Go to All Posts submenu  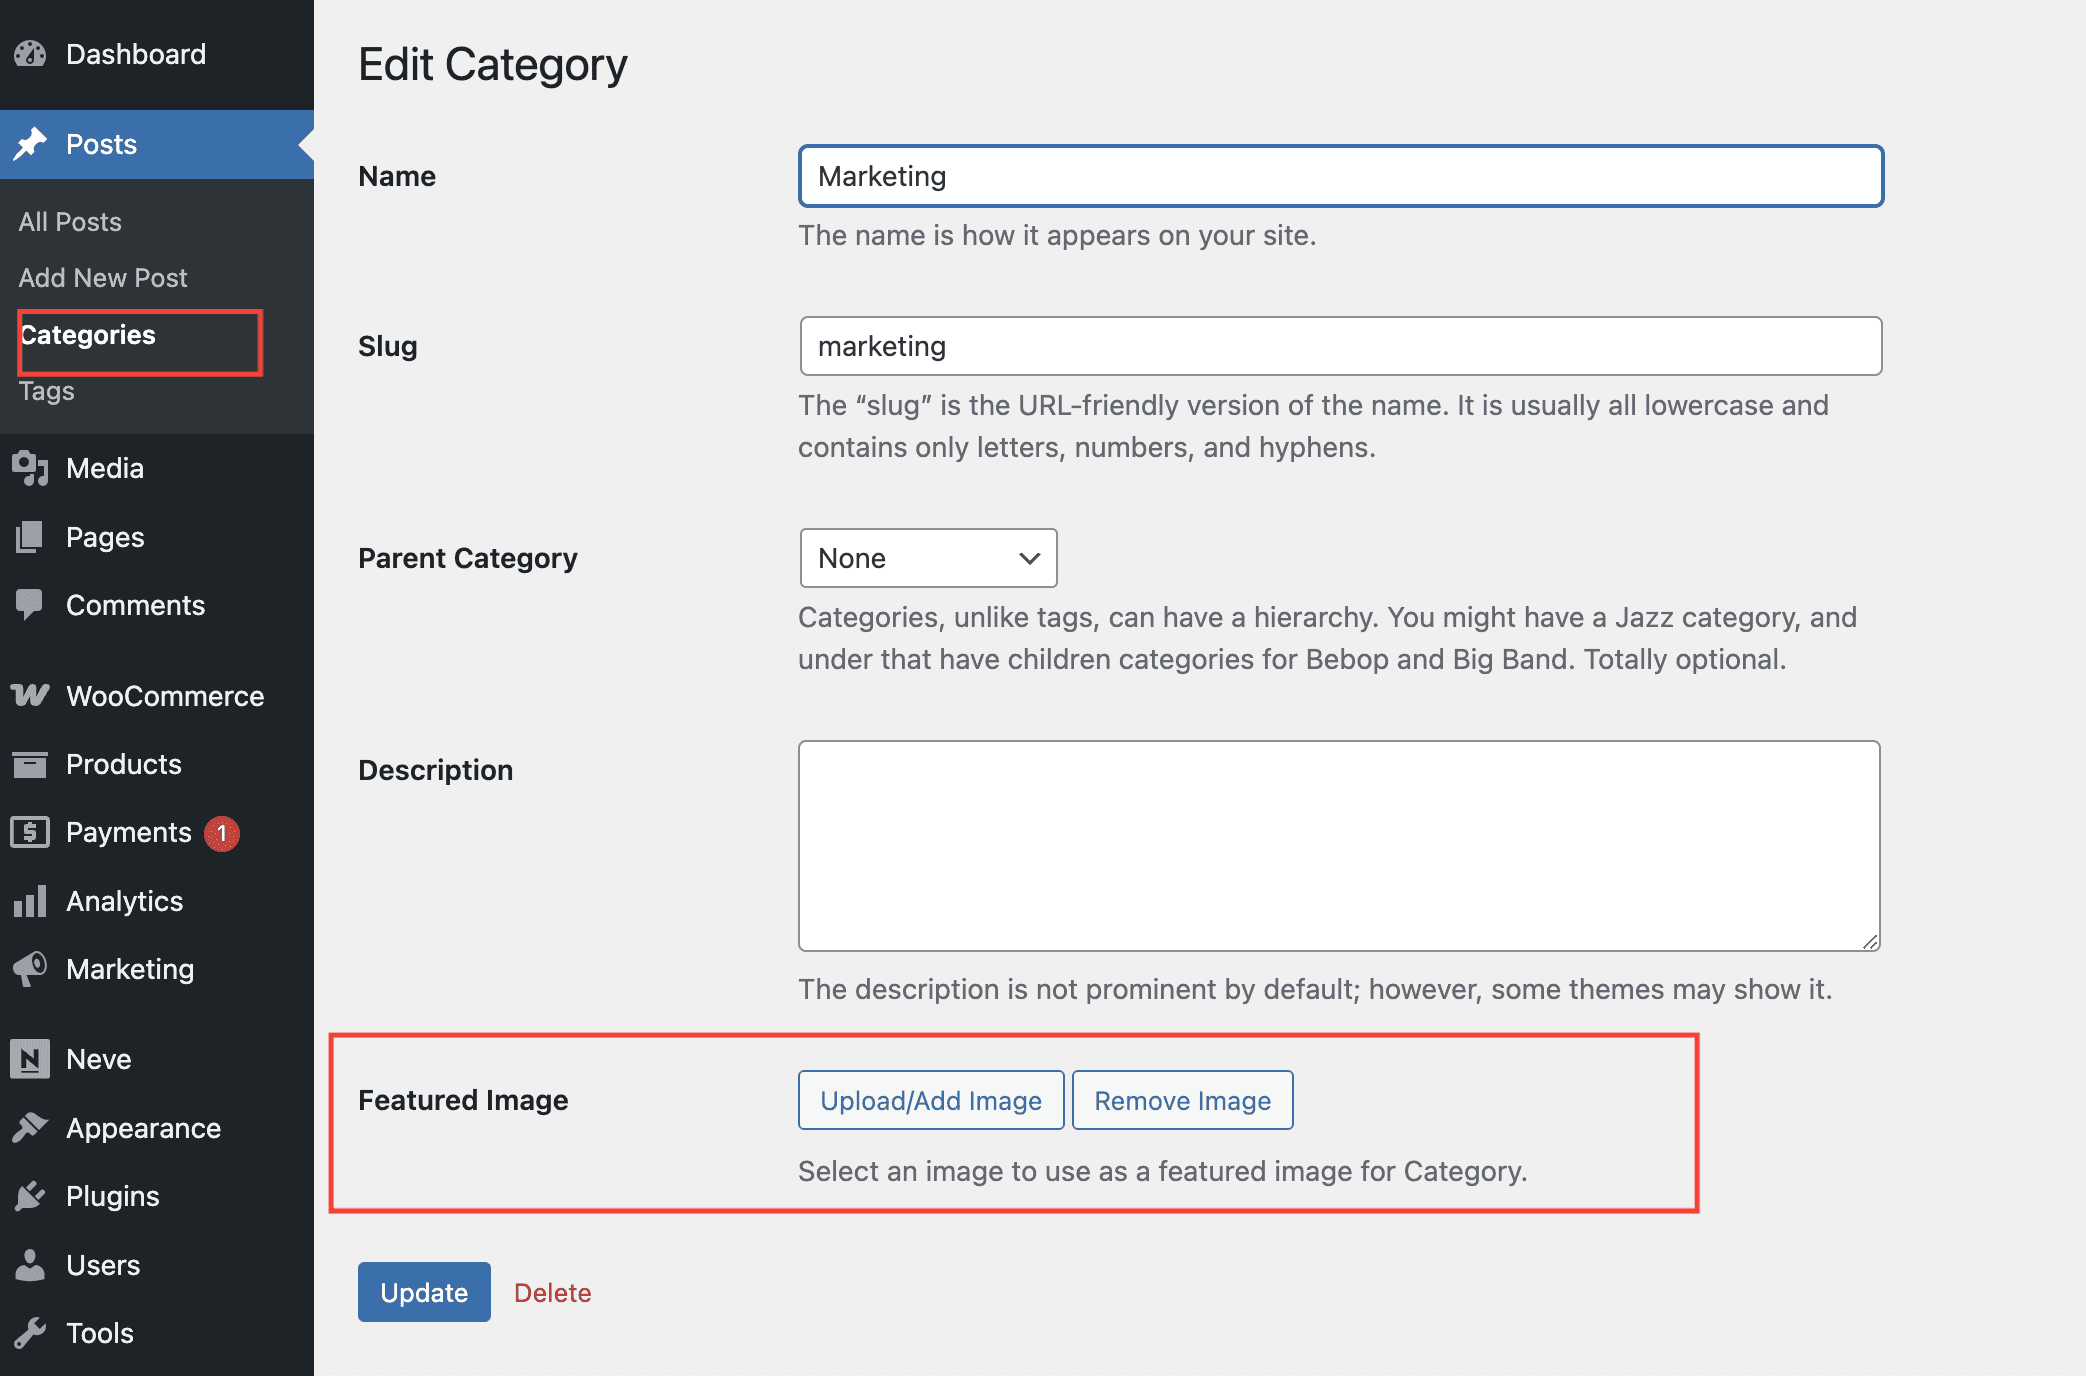(70, 222)
